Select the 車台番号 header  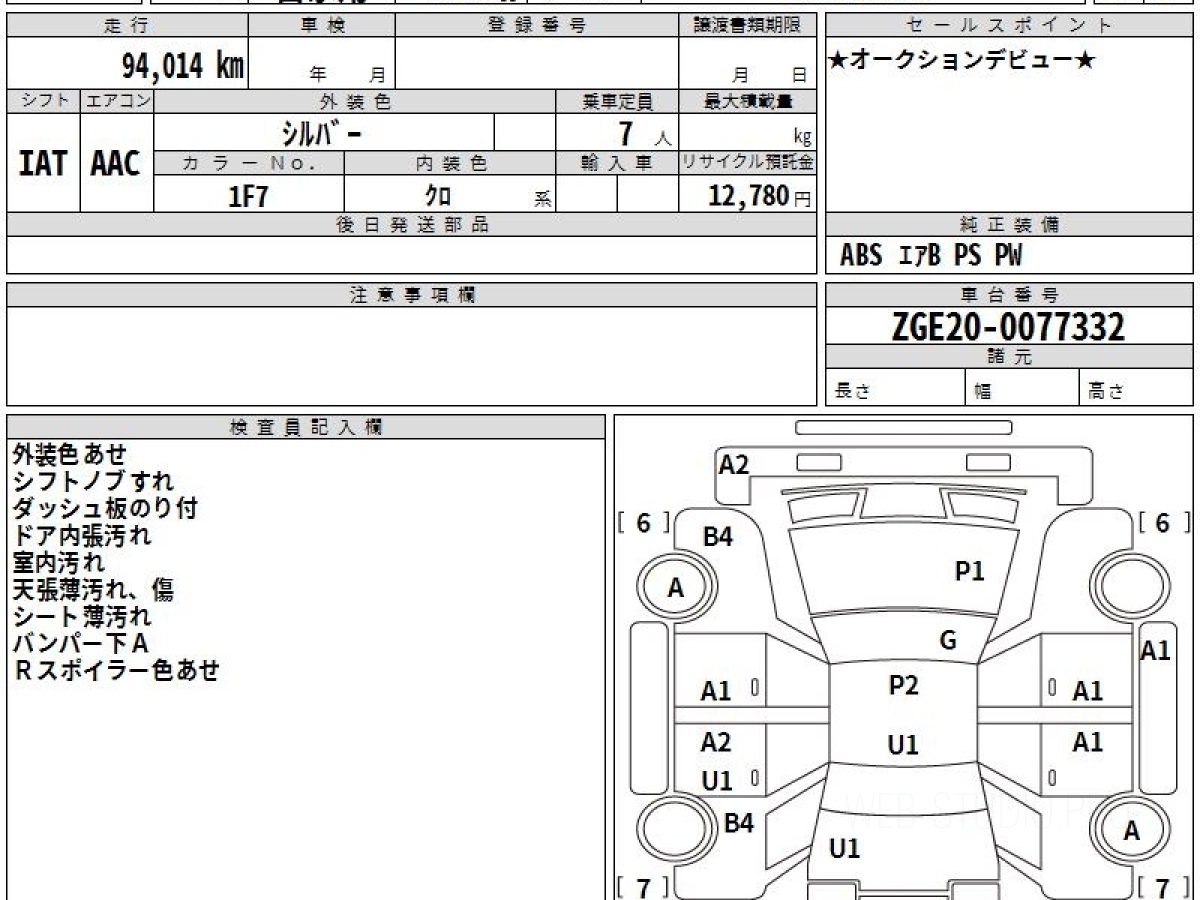(1009, 295)
